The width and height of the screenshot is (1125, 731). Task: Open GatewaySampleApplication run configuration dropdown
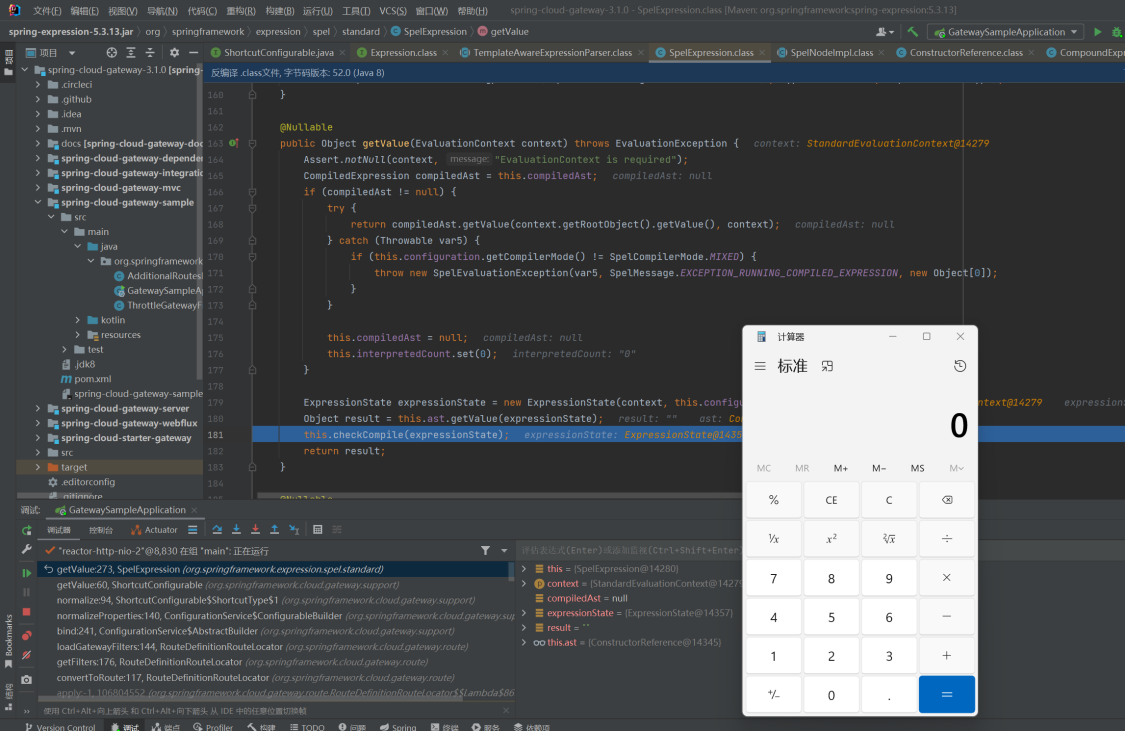pos(1006,32)
